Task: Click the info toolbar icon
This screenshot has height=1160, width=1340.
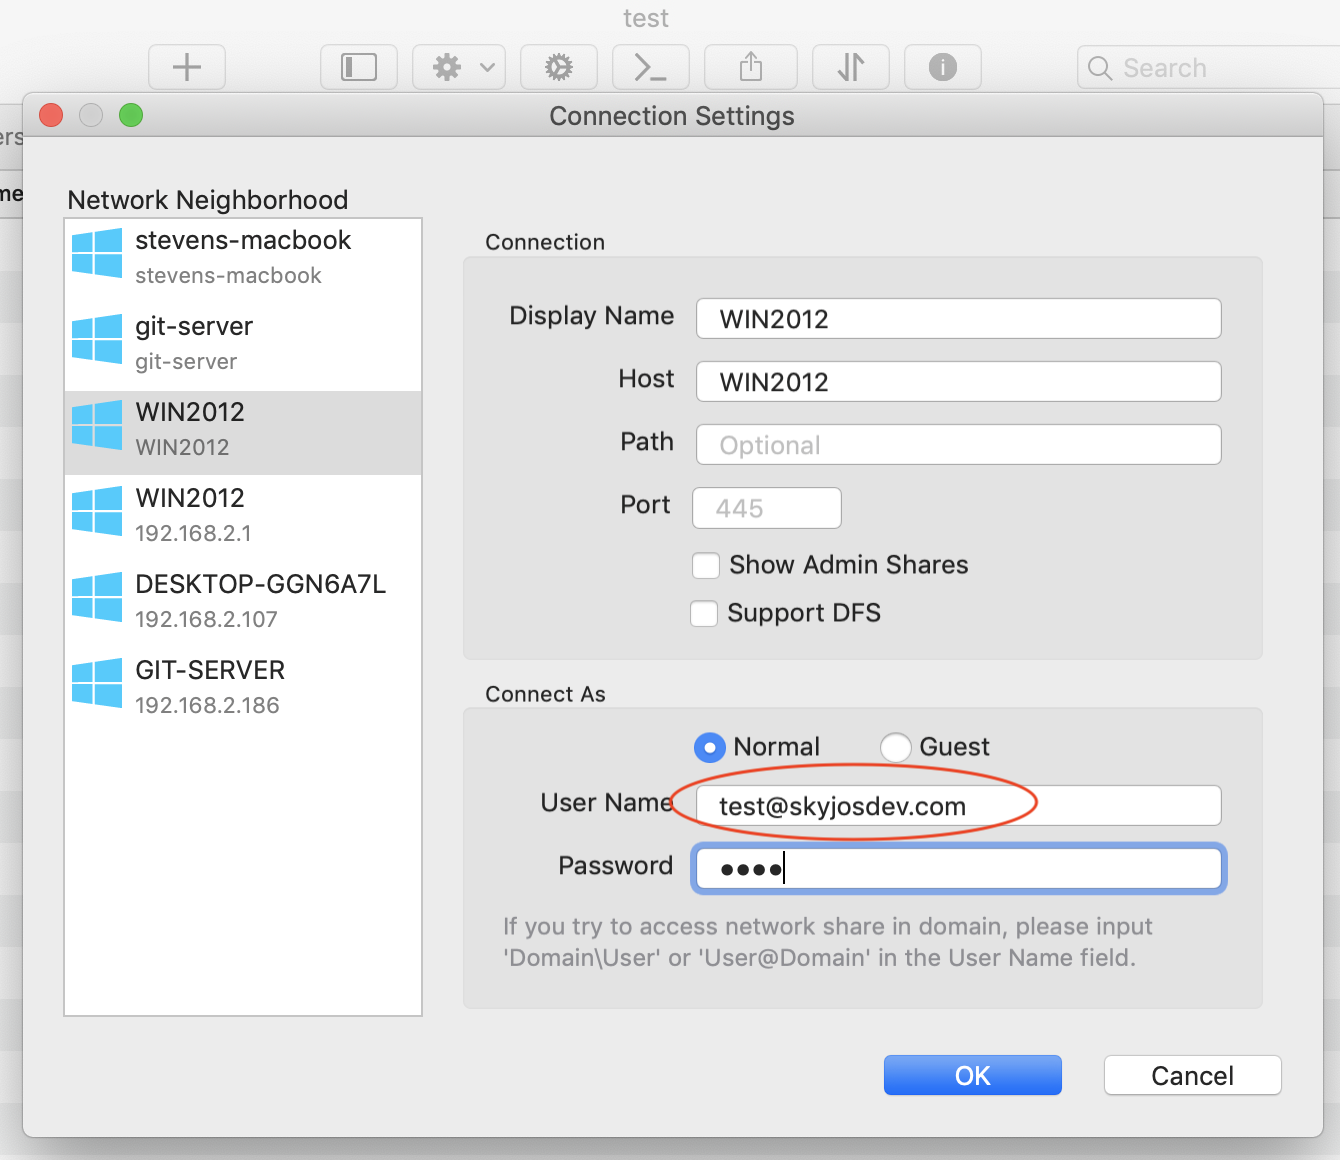Action: point(943,68)
